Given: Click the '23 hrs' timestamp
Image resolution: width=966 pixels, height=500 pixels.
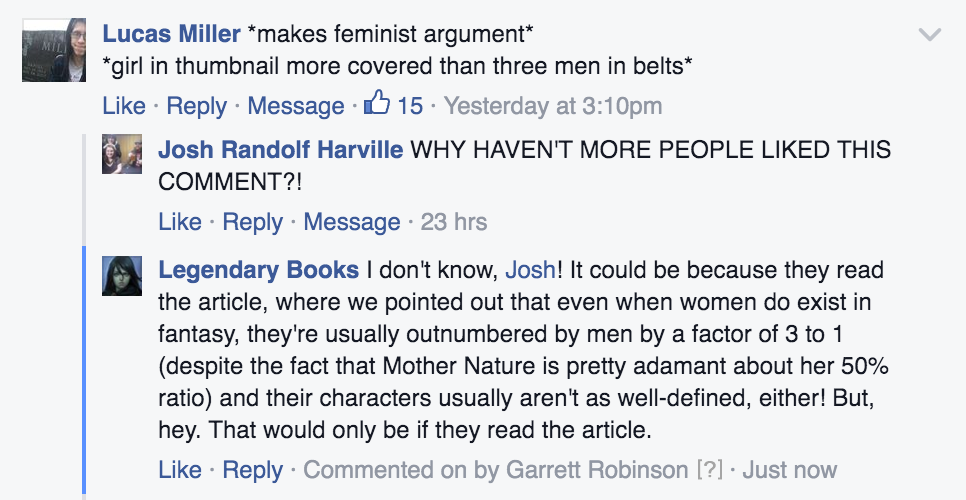Looking at the screenshot, I should coord(454,221).
